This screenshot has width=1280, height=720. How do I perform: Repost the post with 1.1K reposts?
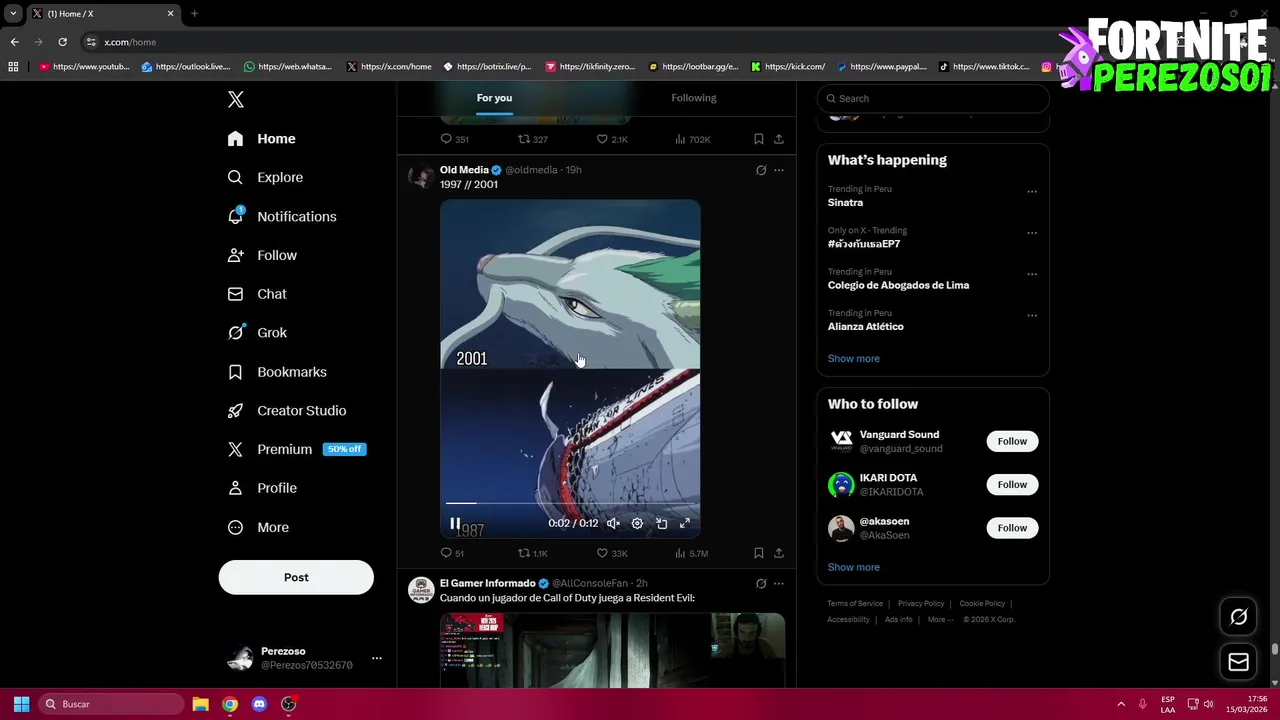point(532,553)
